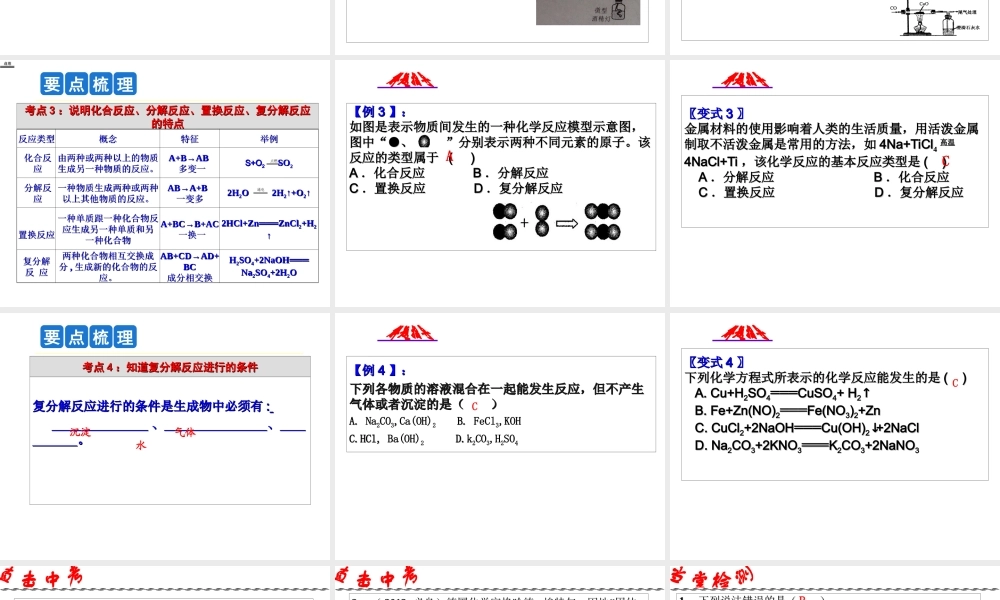
Task: Click equation B. Fe+Zn(NO₃)₂
Action: pos(788,411)
